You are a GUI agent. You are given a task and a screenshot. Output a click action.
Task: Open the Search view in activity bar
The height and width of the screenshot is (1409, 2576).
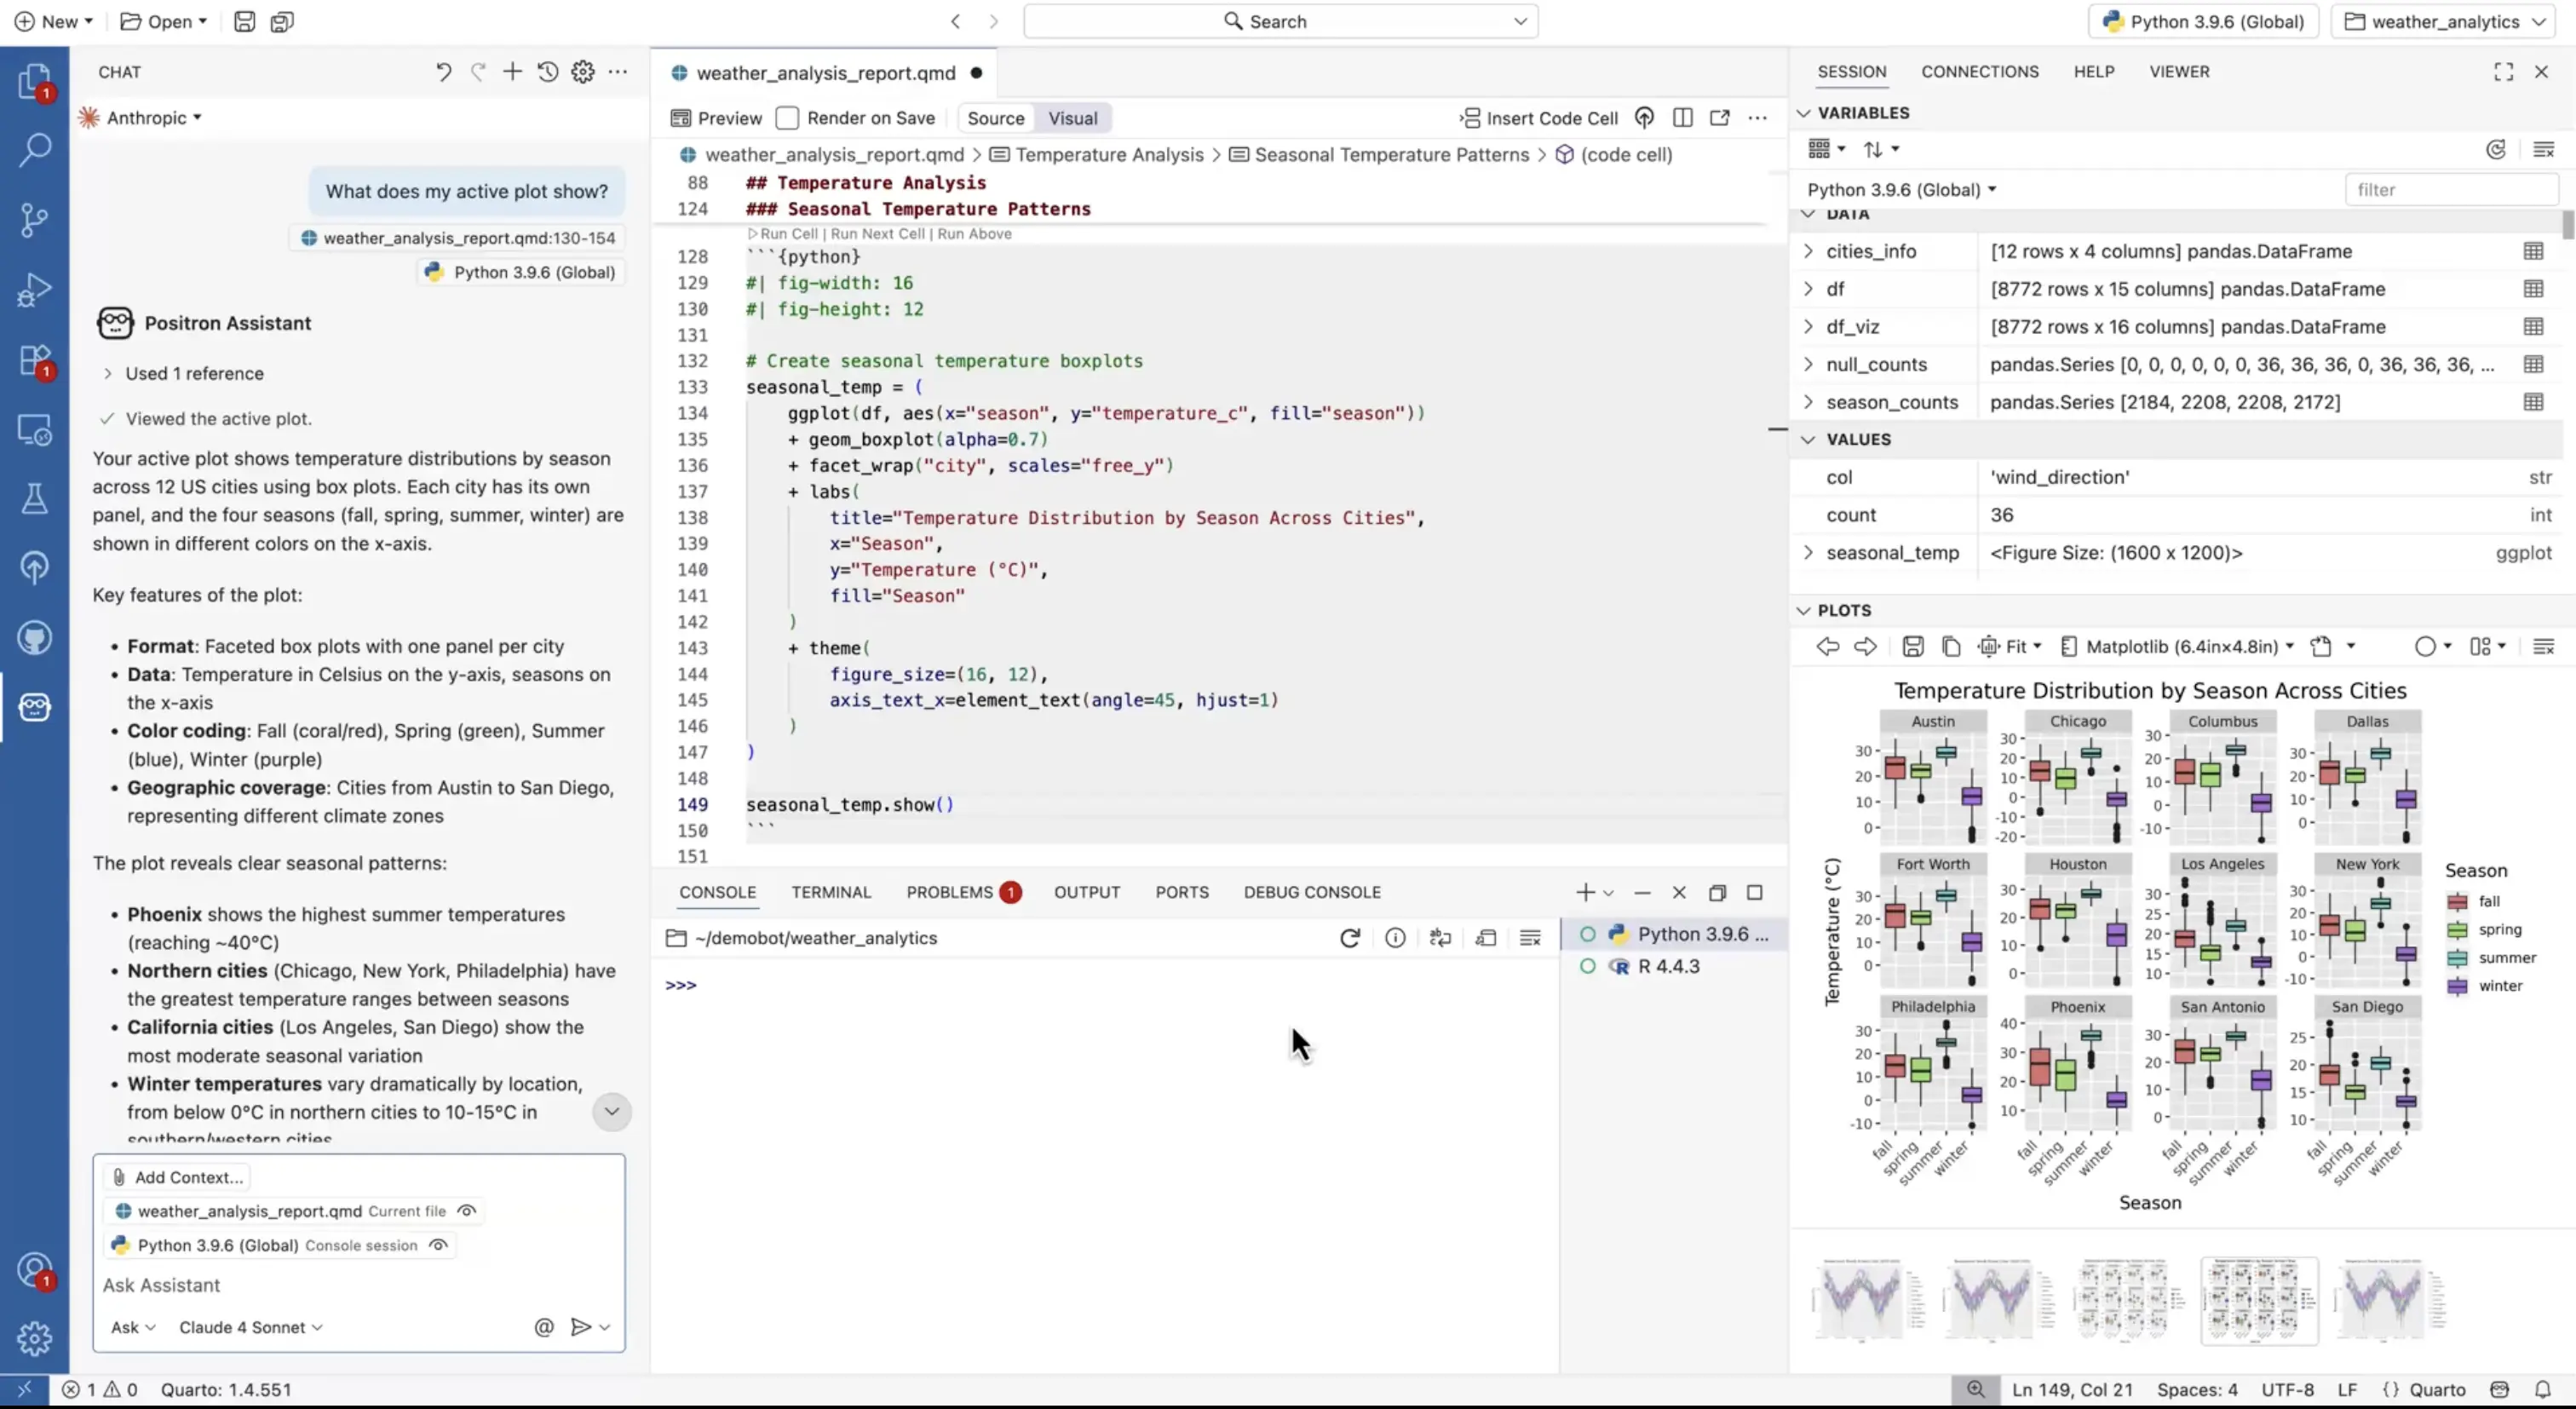(x=34, y=150)
